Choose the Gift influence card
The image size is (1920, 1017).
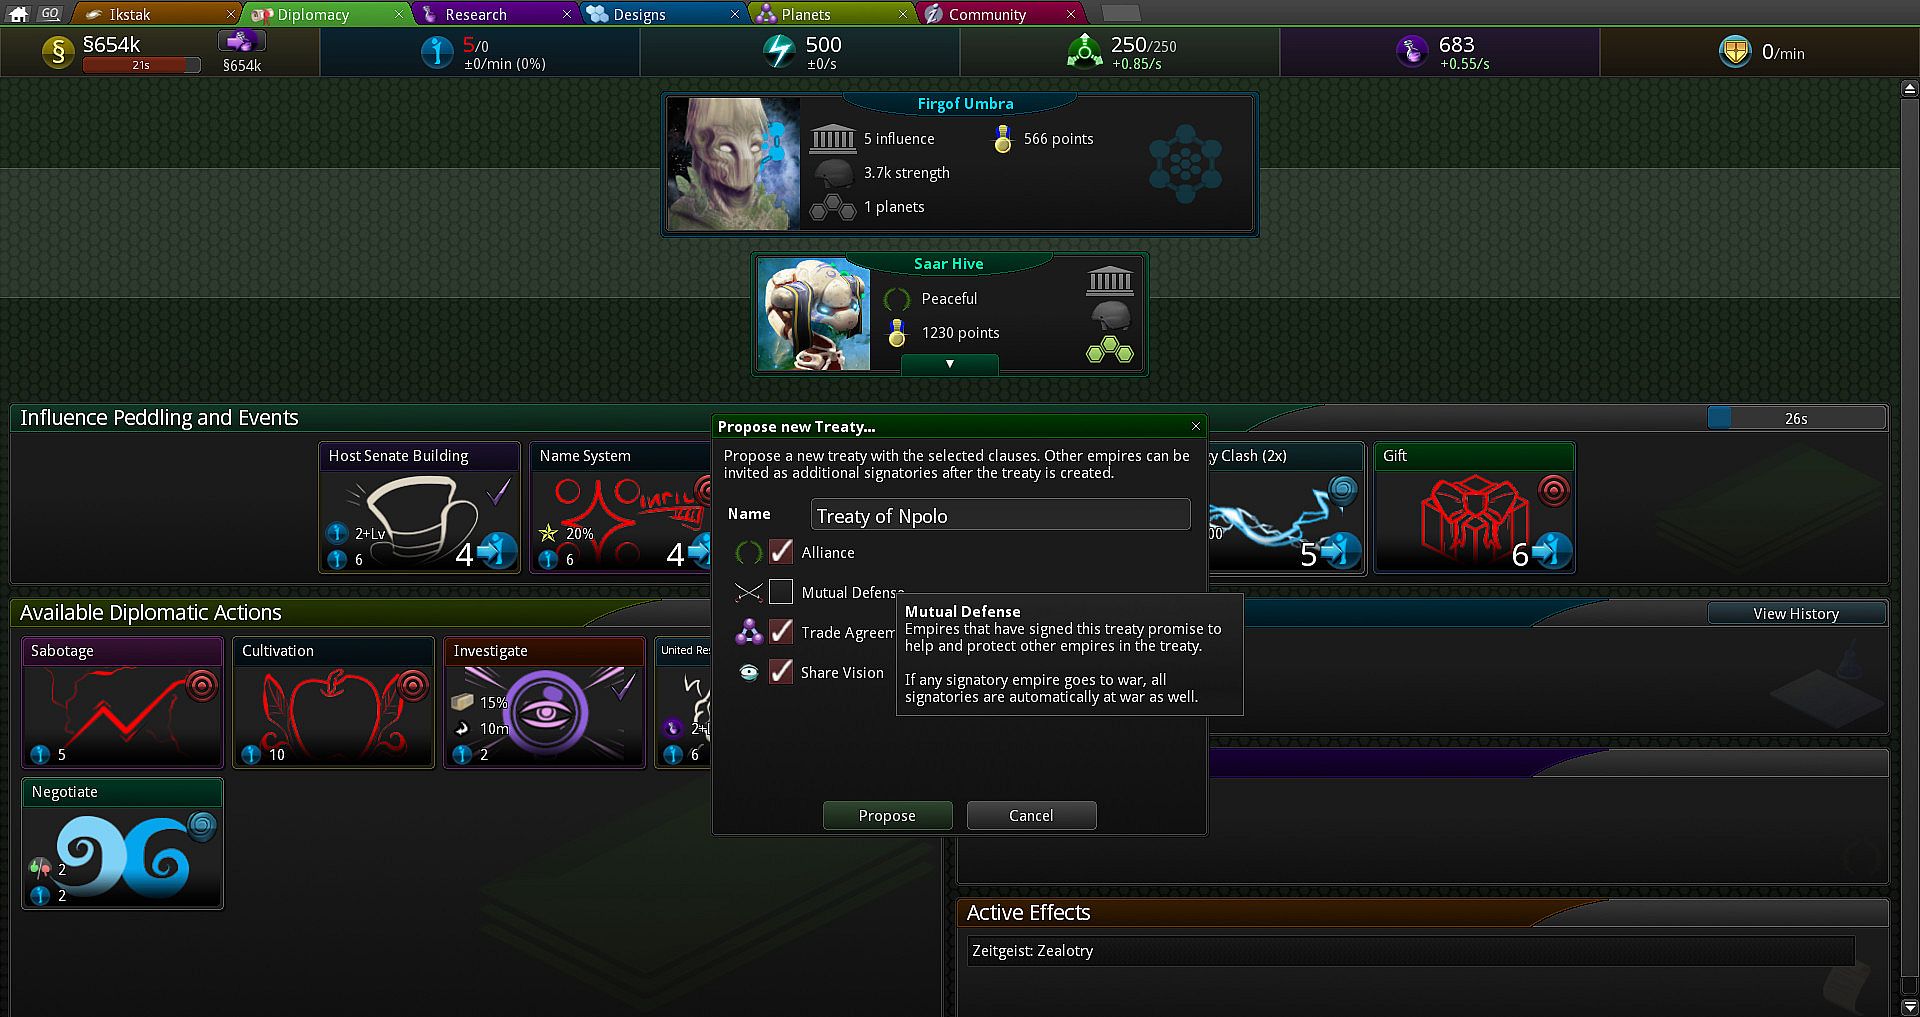point(1474,507)
